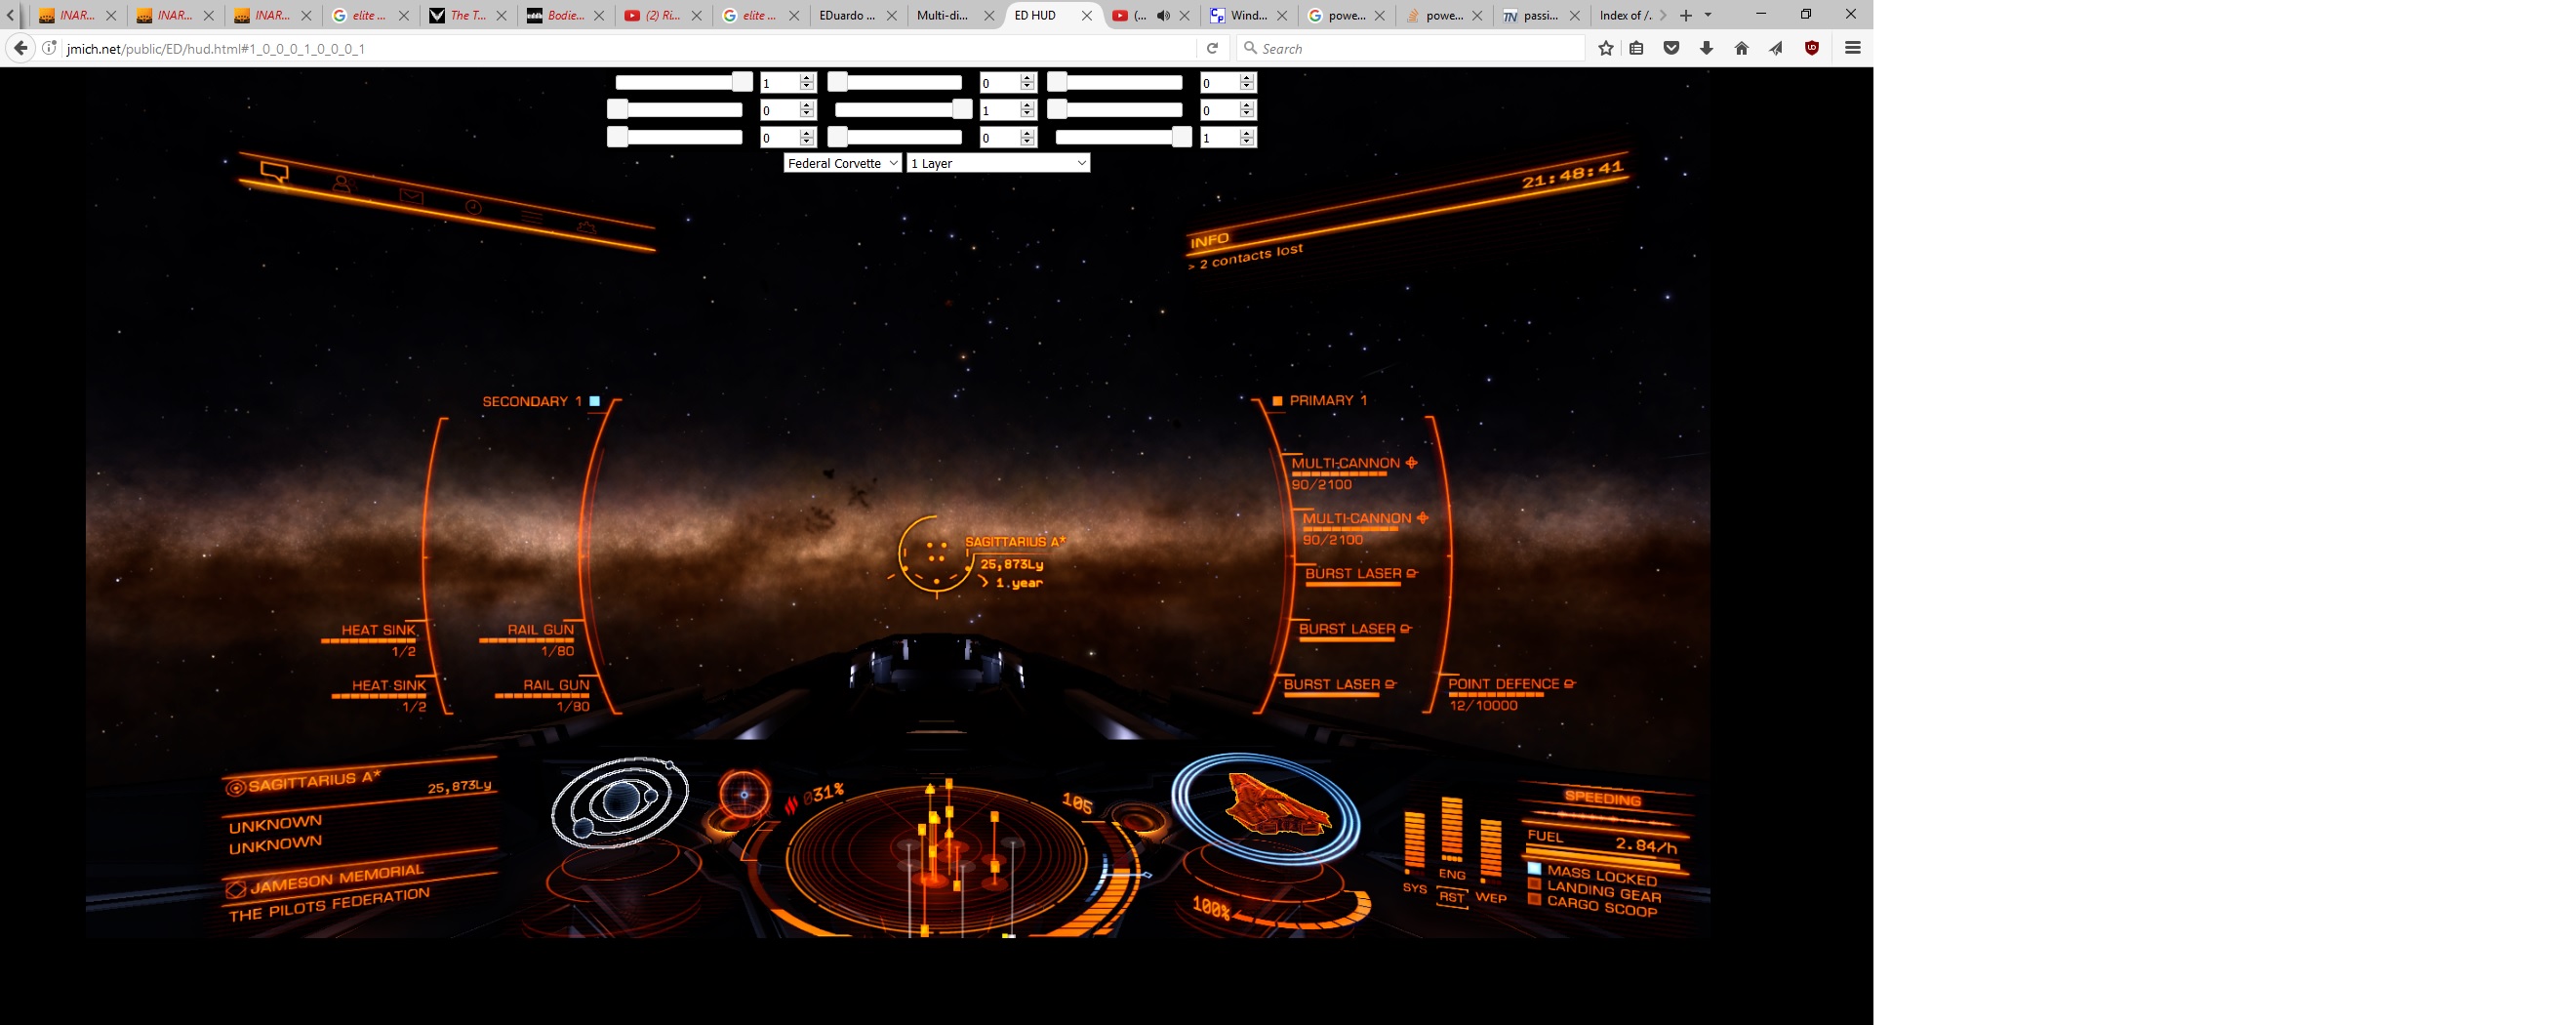2576x1025 pixels.
Task: Click the JAMESON MEMORIAL destination text
Action: click(337, 879)
